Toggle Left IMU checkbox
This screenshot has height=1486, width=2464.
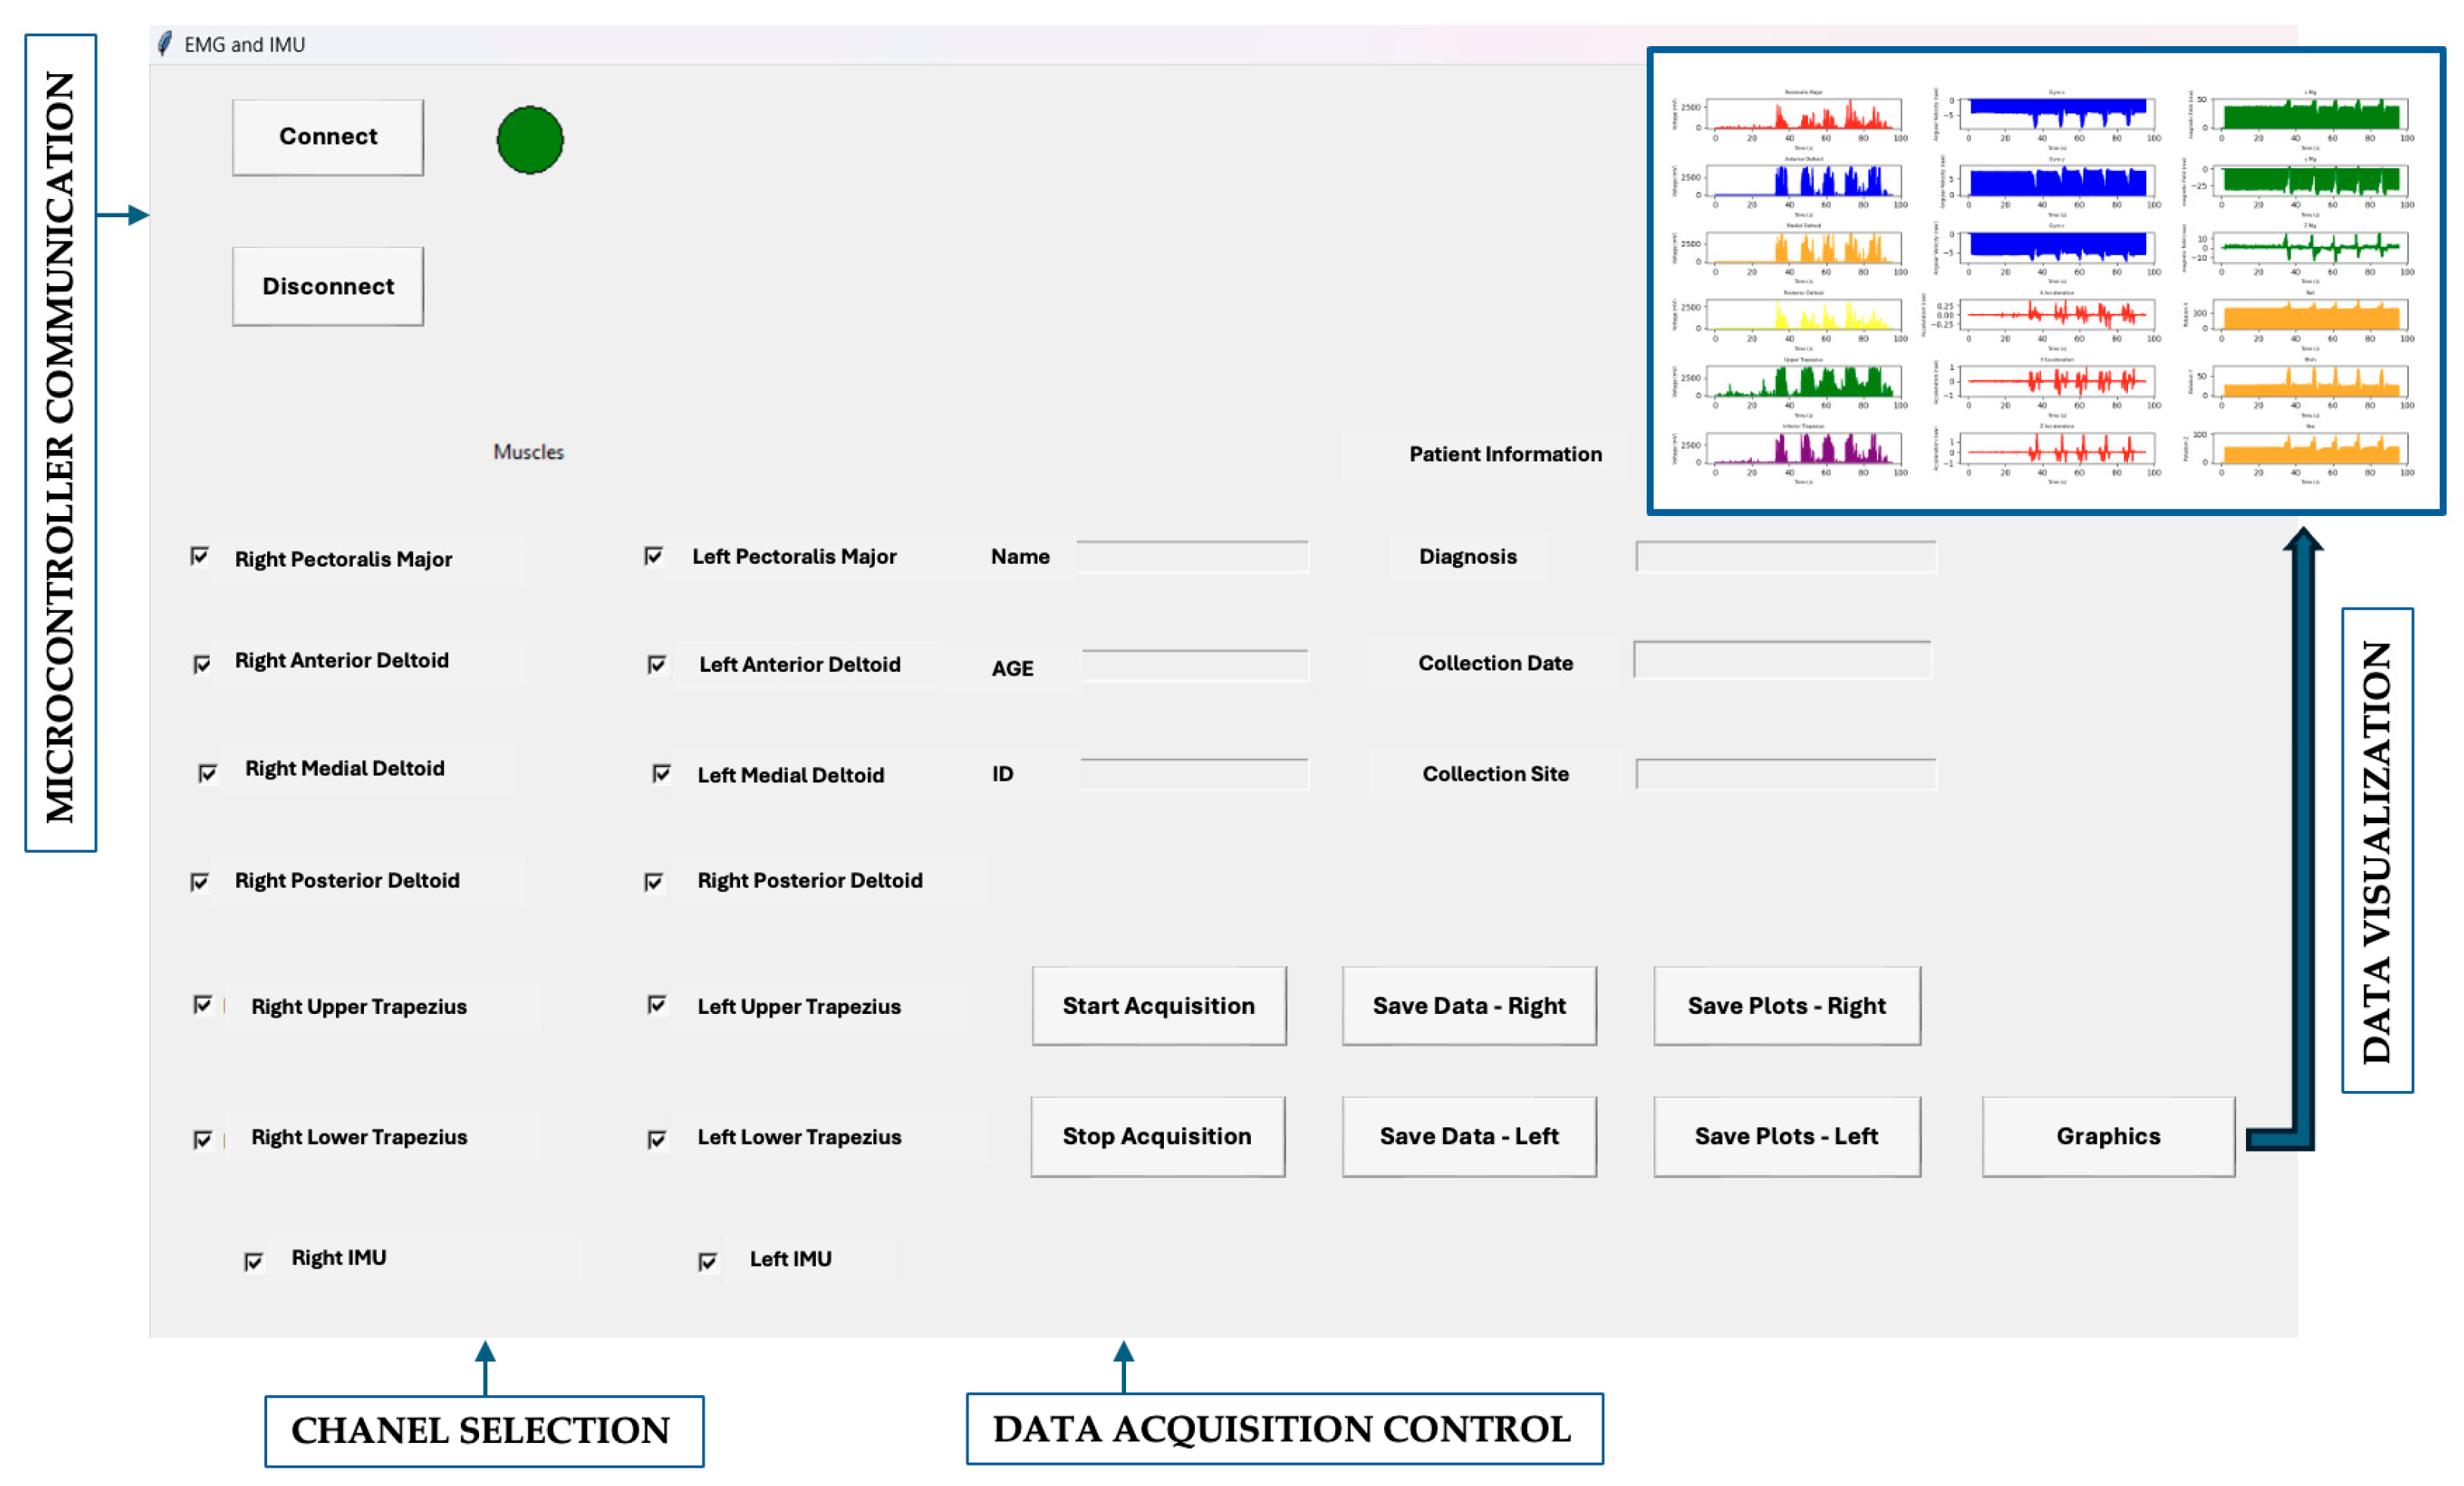point(708,1262)
